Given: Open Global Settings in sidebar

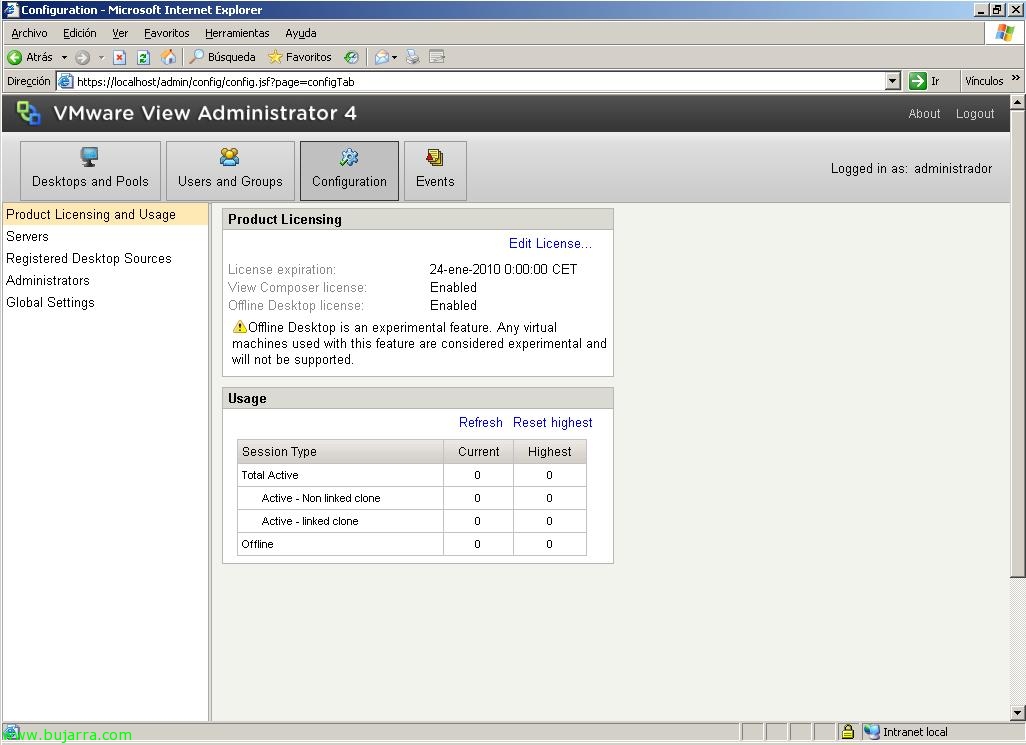Looking at the screenshot, I should coord(50,302).
